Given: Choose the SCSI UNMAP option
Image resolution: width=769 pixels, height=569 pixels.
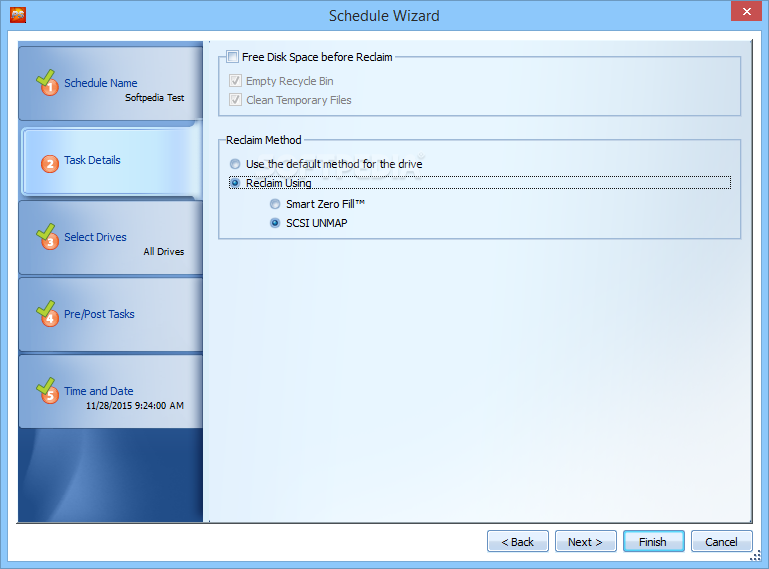Looking at the screenshot, I should [275, 223].
